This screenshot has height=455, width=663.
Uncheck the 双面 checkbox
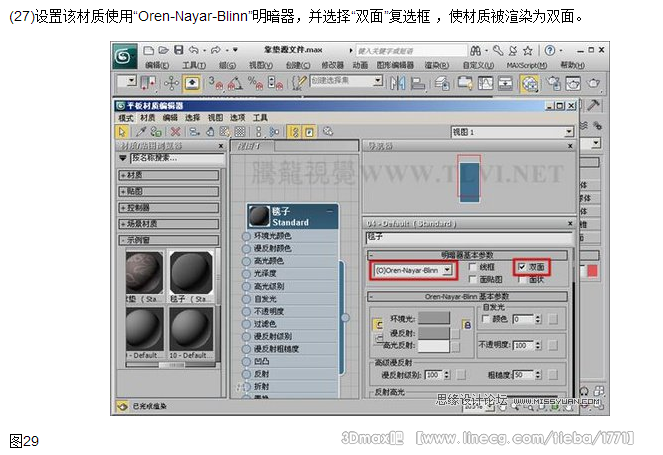522,267
